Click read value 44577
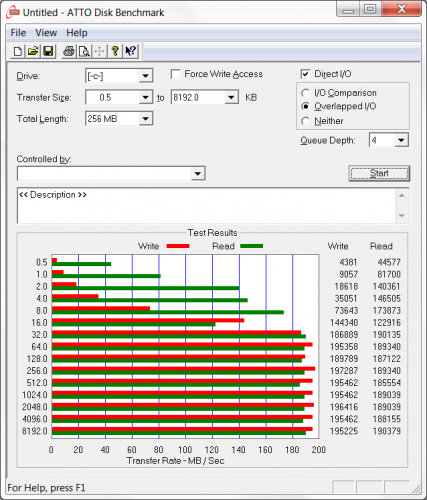427x500 pixels. pyautogui.click(x=389, y=262)
